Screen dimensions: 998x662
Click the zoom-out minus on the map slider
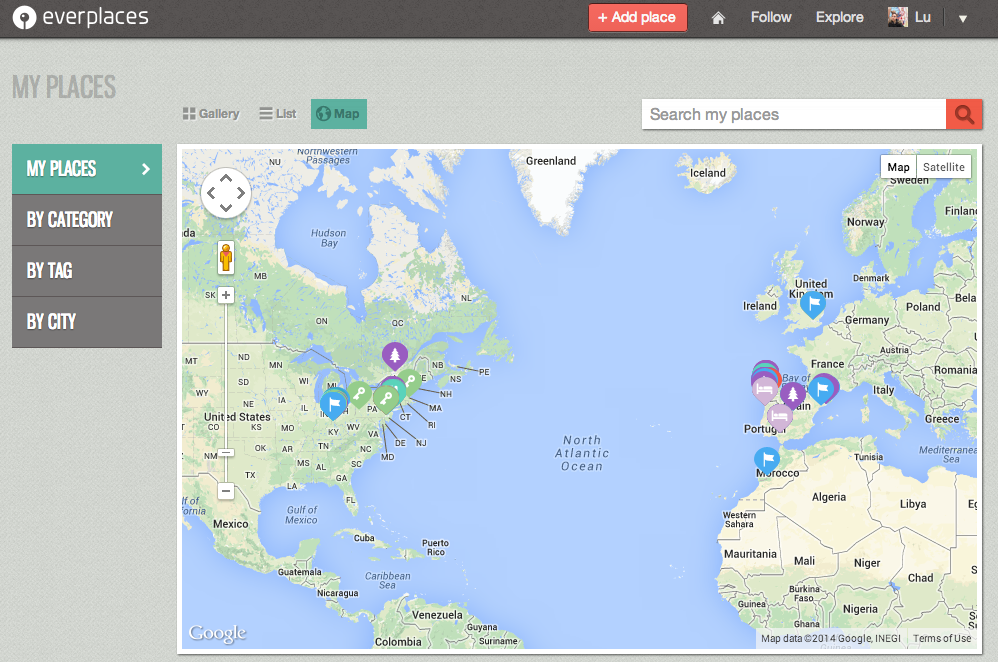226,491
